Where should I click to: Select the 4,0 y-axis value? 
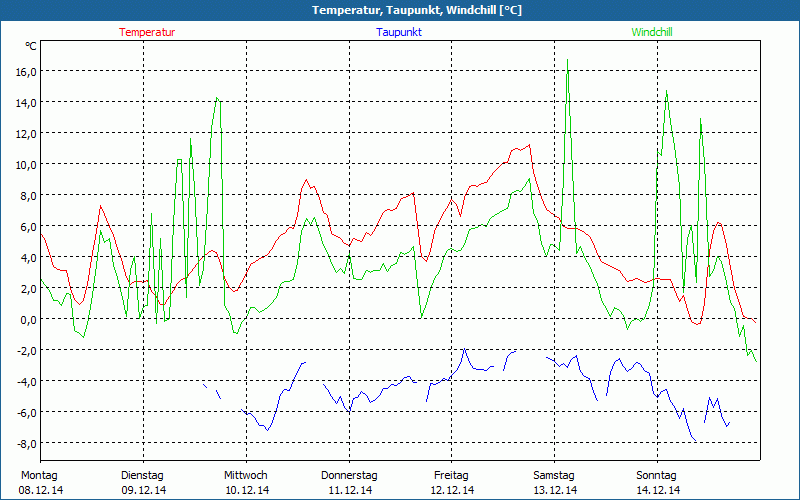pos(28,258)
